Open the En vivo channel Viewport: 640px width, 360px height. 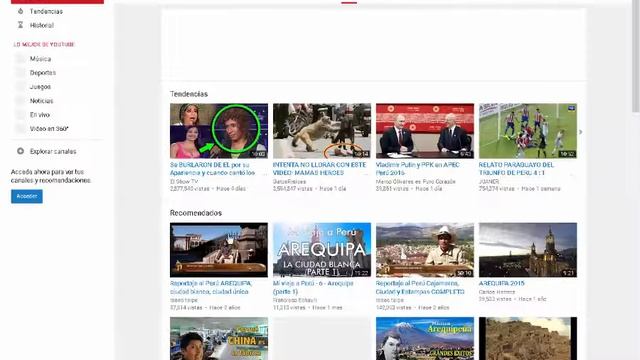click(40, 115)
